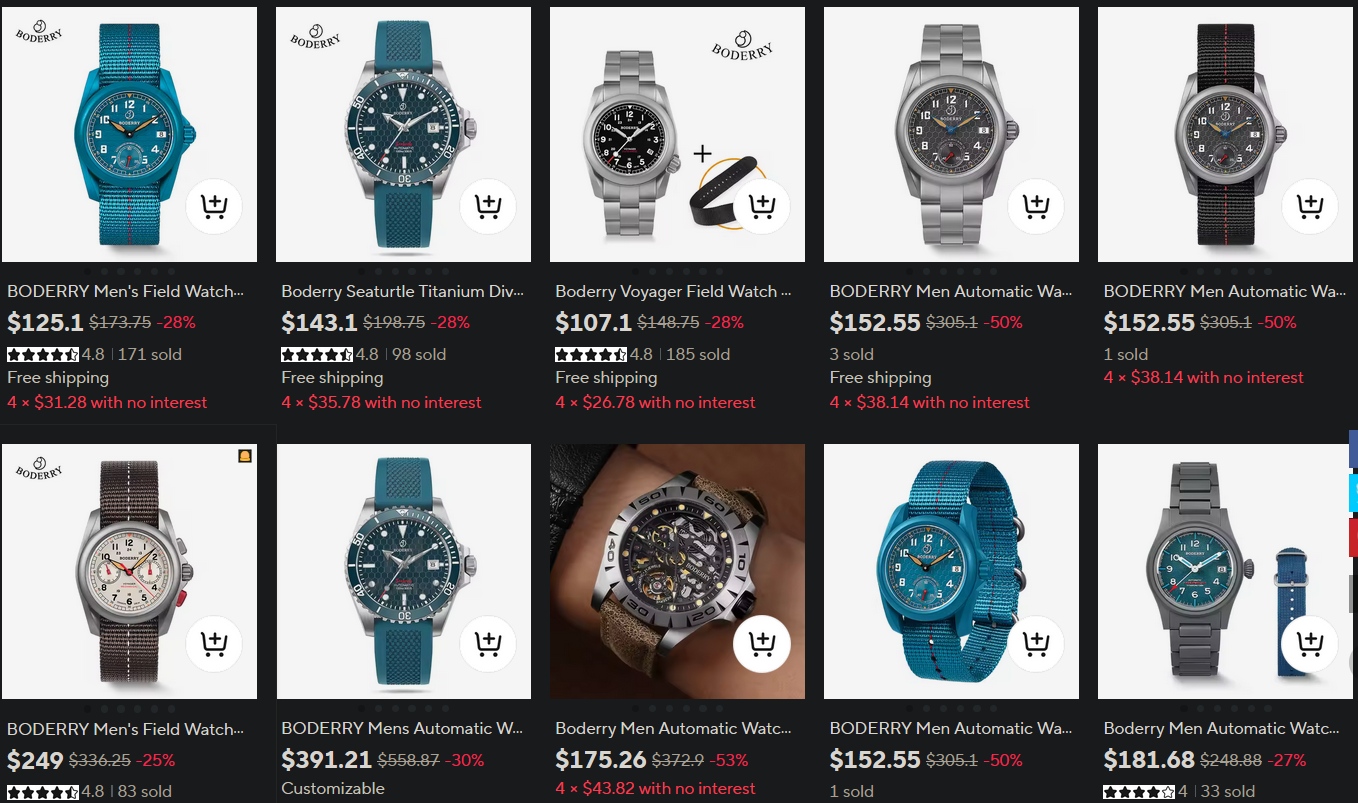Add the first $152.55 steel bracelet watch to cart
This screenshot has height=803, width=1358.
pos(1036,207)
